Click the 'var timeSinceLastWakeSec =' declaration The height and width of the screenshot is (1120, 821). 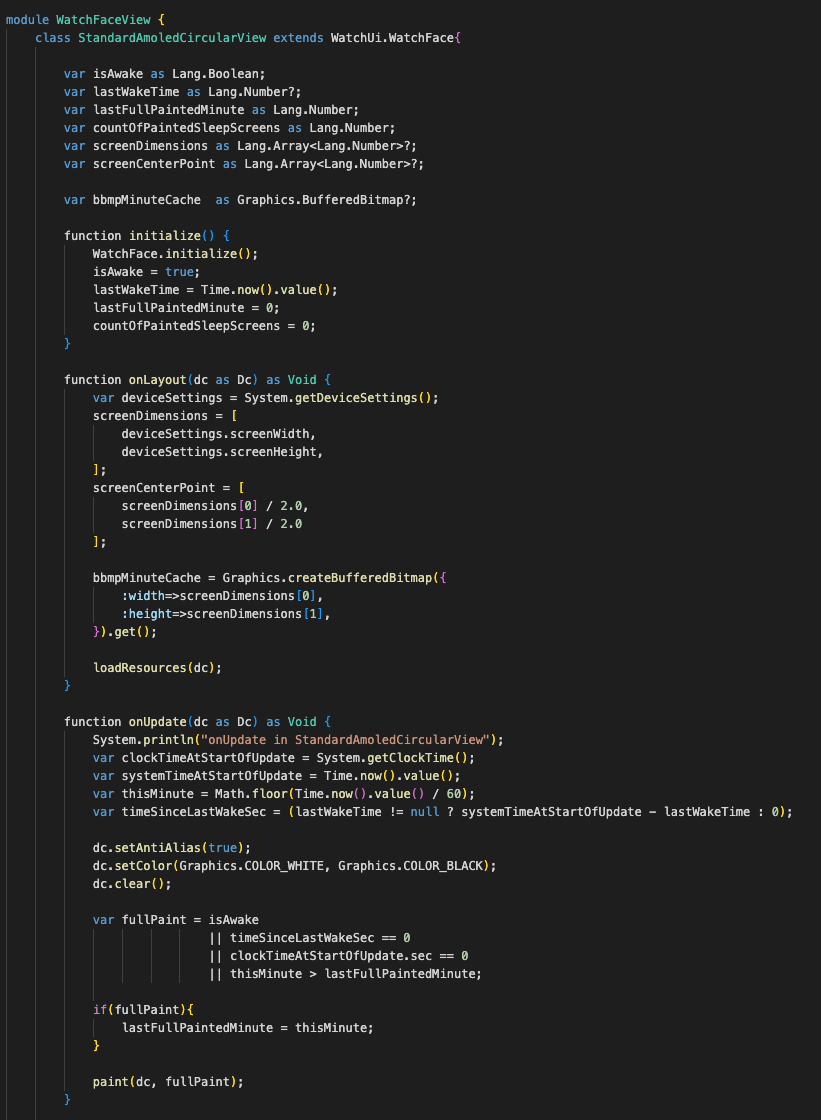point(442,812)
